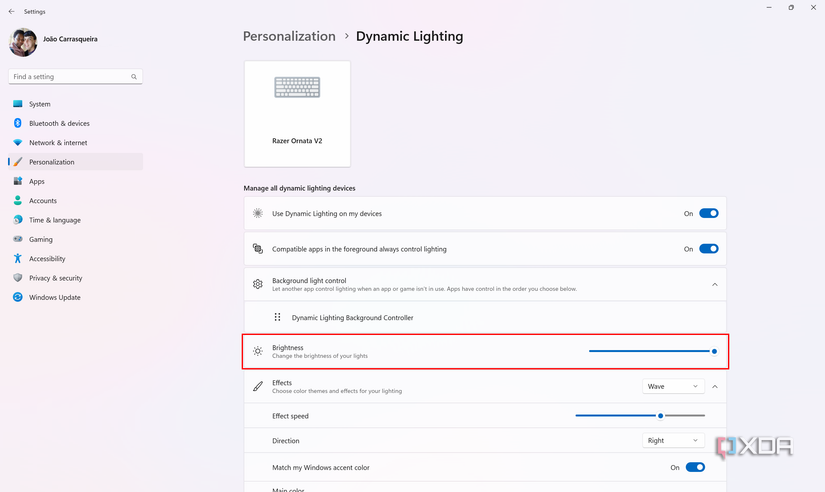Click the Network & internet wifi icon
Viewport: 825px width, 492px height.
pos(18,143)
